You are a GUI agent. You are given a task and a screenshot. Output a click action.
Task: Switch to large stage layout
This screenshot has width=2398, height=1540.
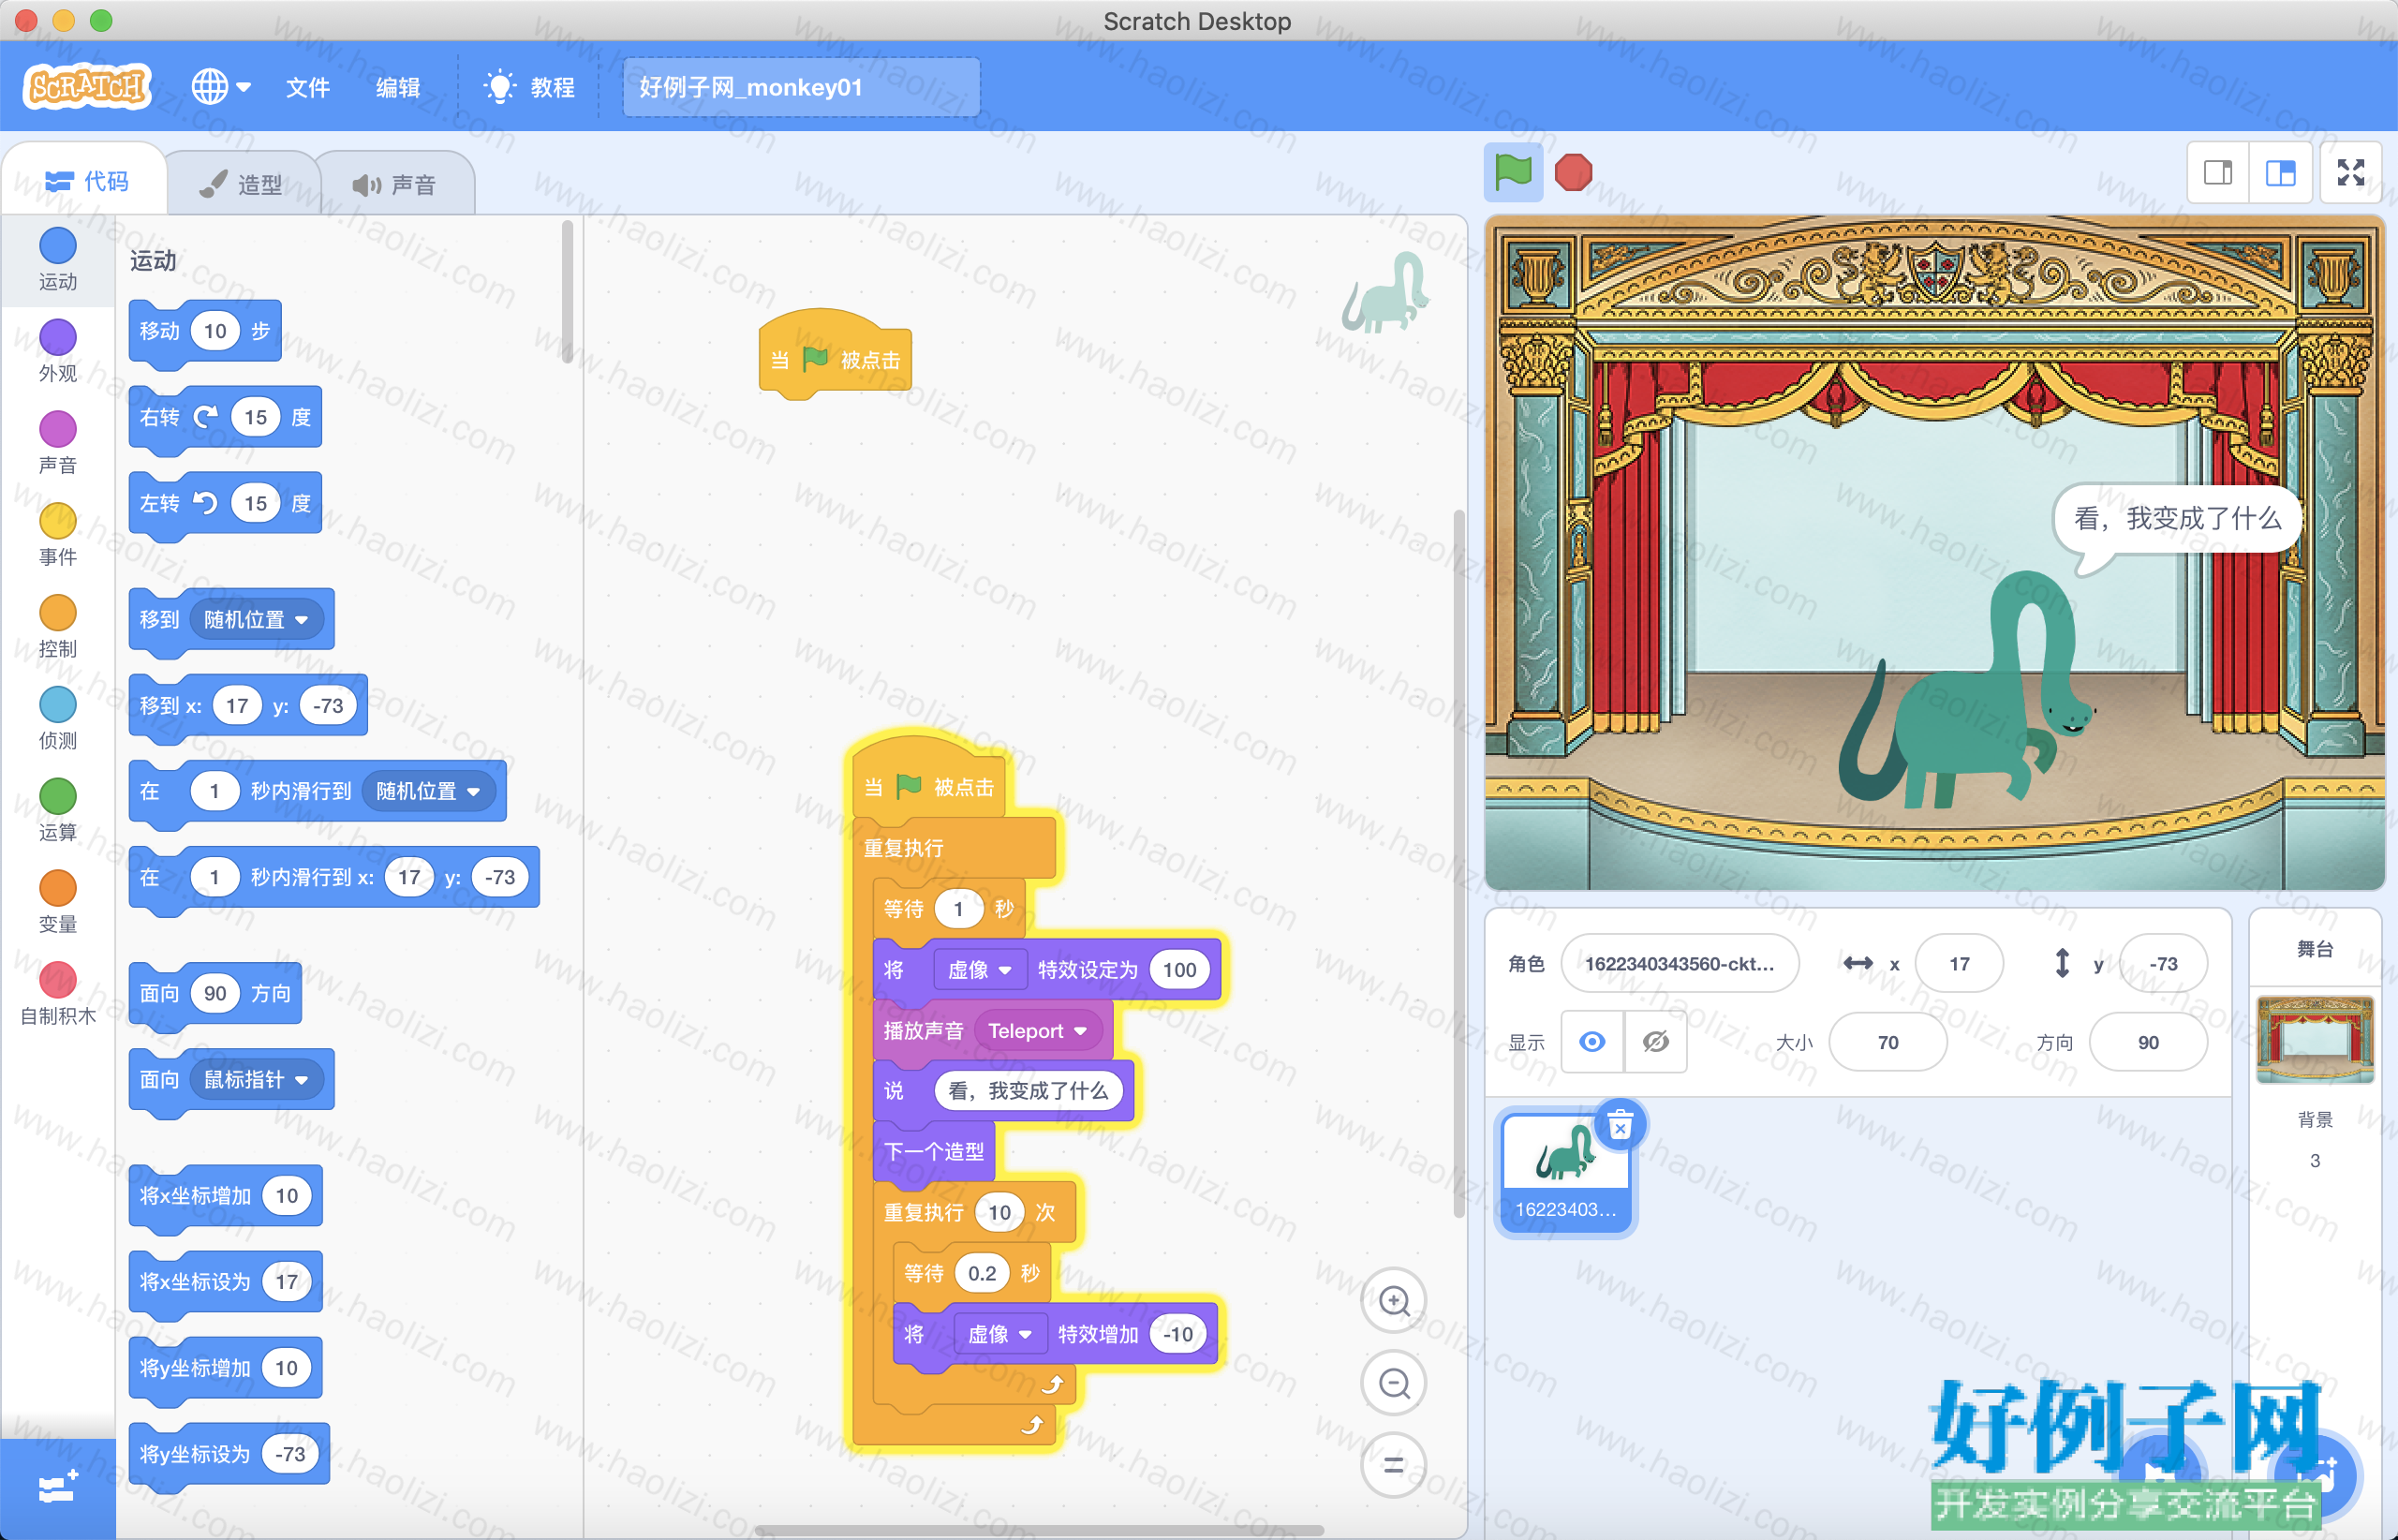point(2280,173)
